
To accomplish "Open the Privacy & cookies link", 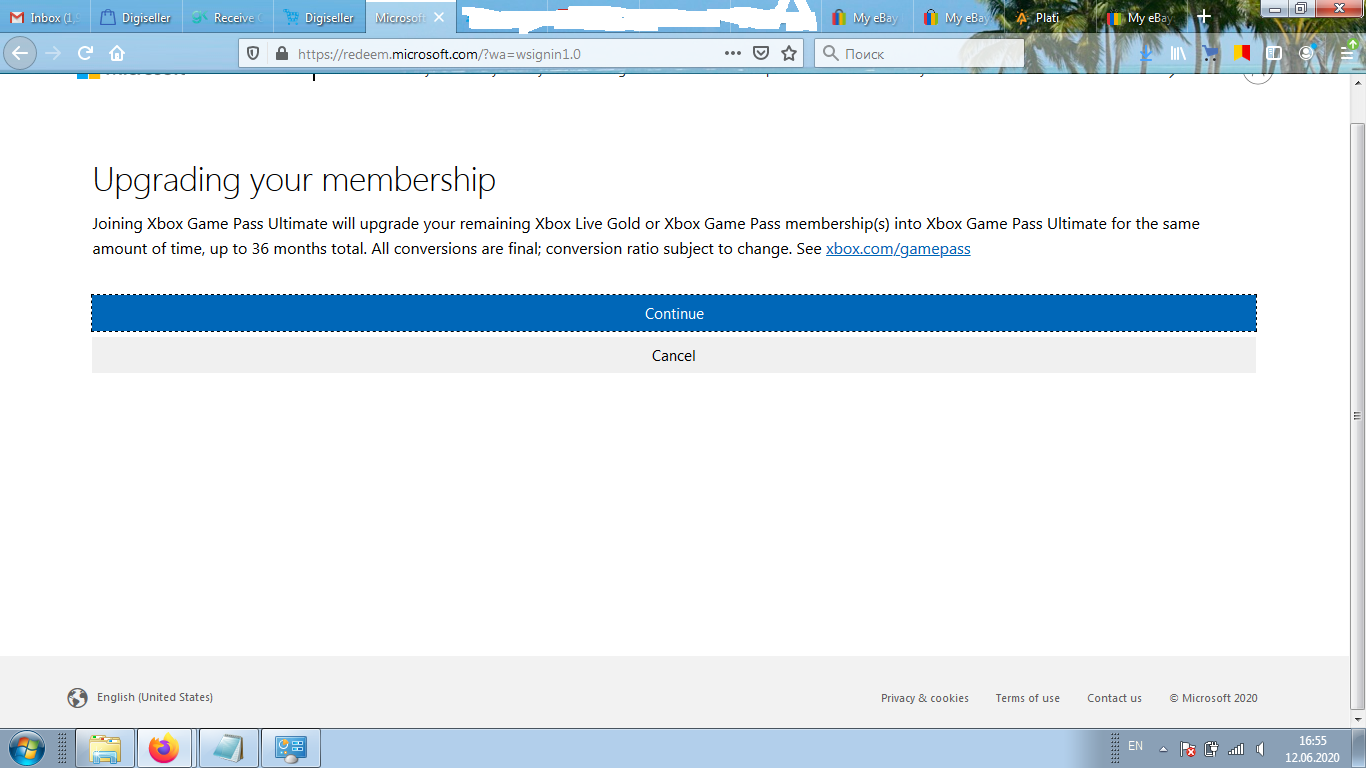I will coord(924,698).
